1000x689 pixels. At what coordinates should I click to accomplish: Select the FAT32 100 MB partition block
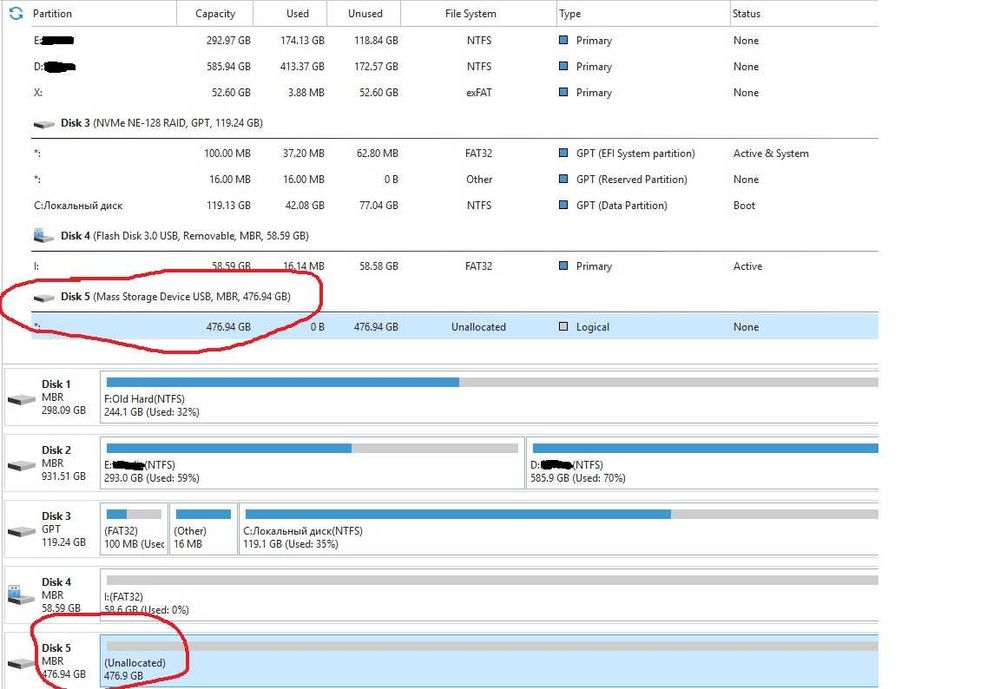coord(134,529)
